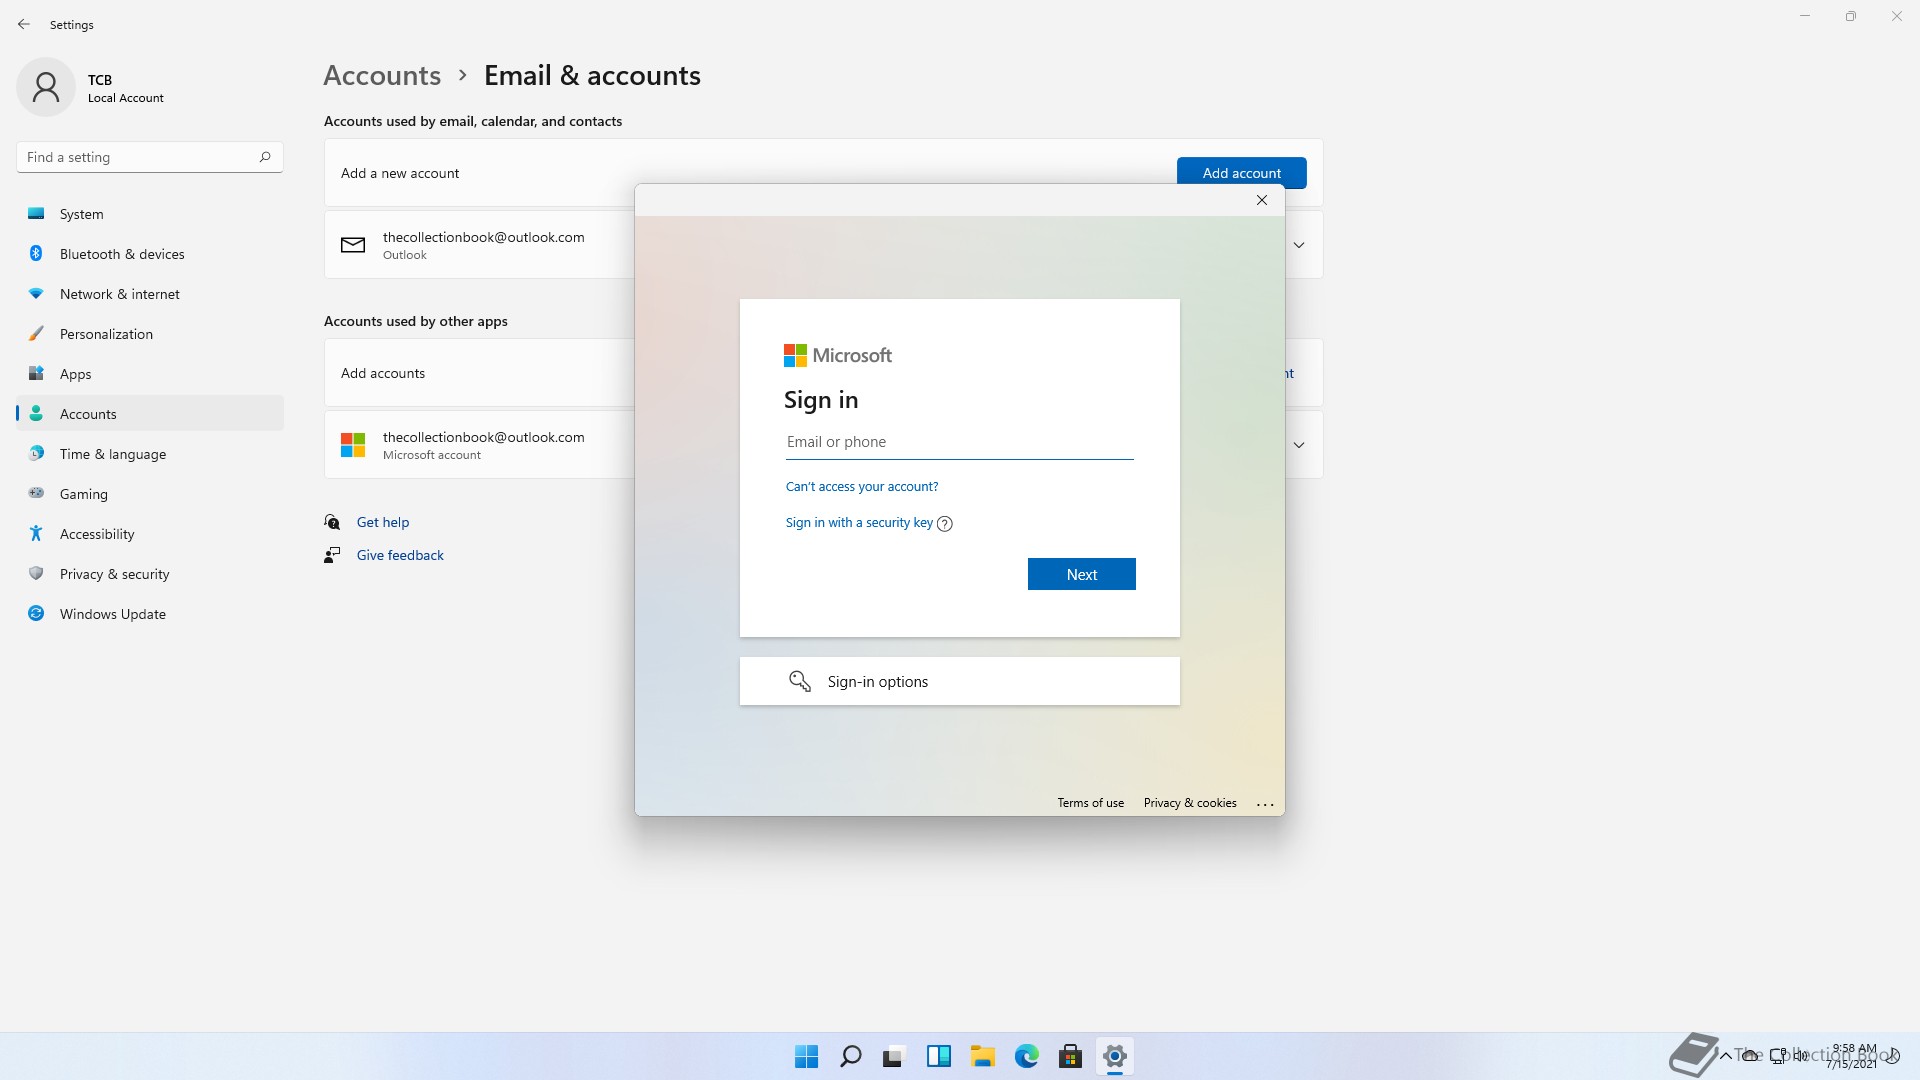Click the more options ellipsis in dialog footer

pyautogui.click(x=1265, y=804)
